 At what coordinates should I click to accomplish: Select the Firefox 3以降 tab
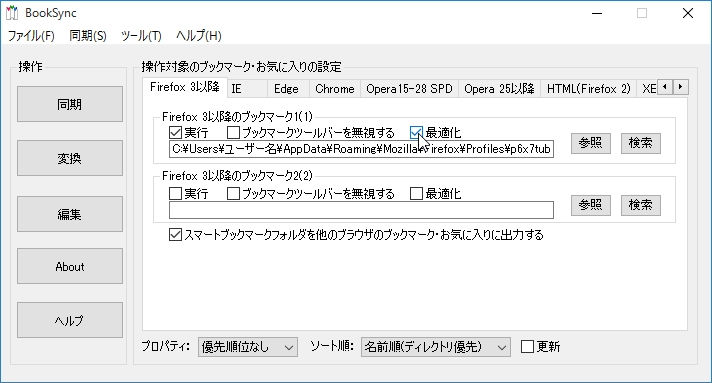pos(184,87)
